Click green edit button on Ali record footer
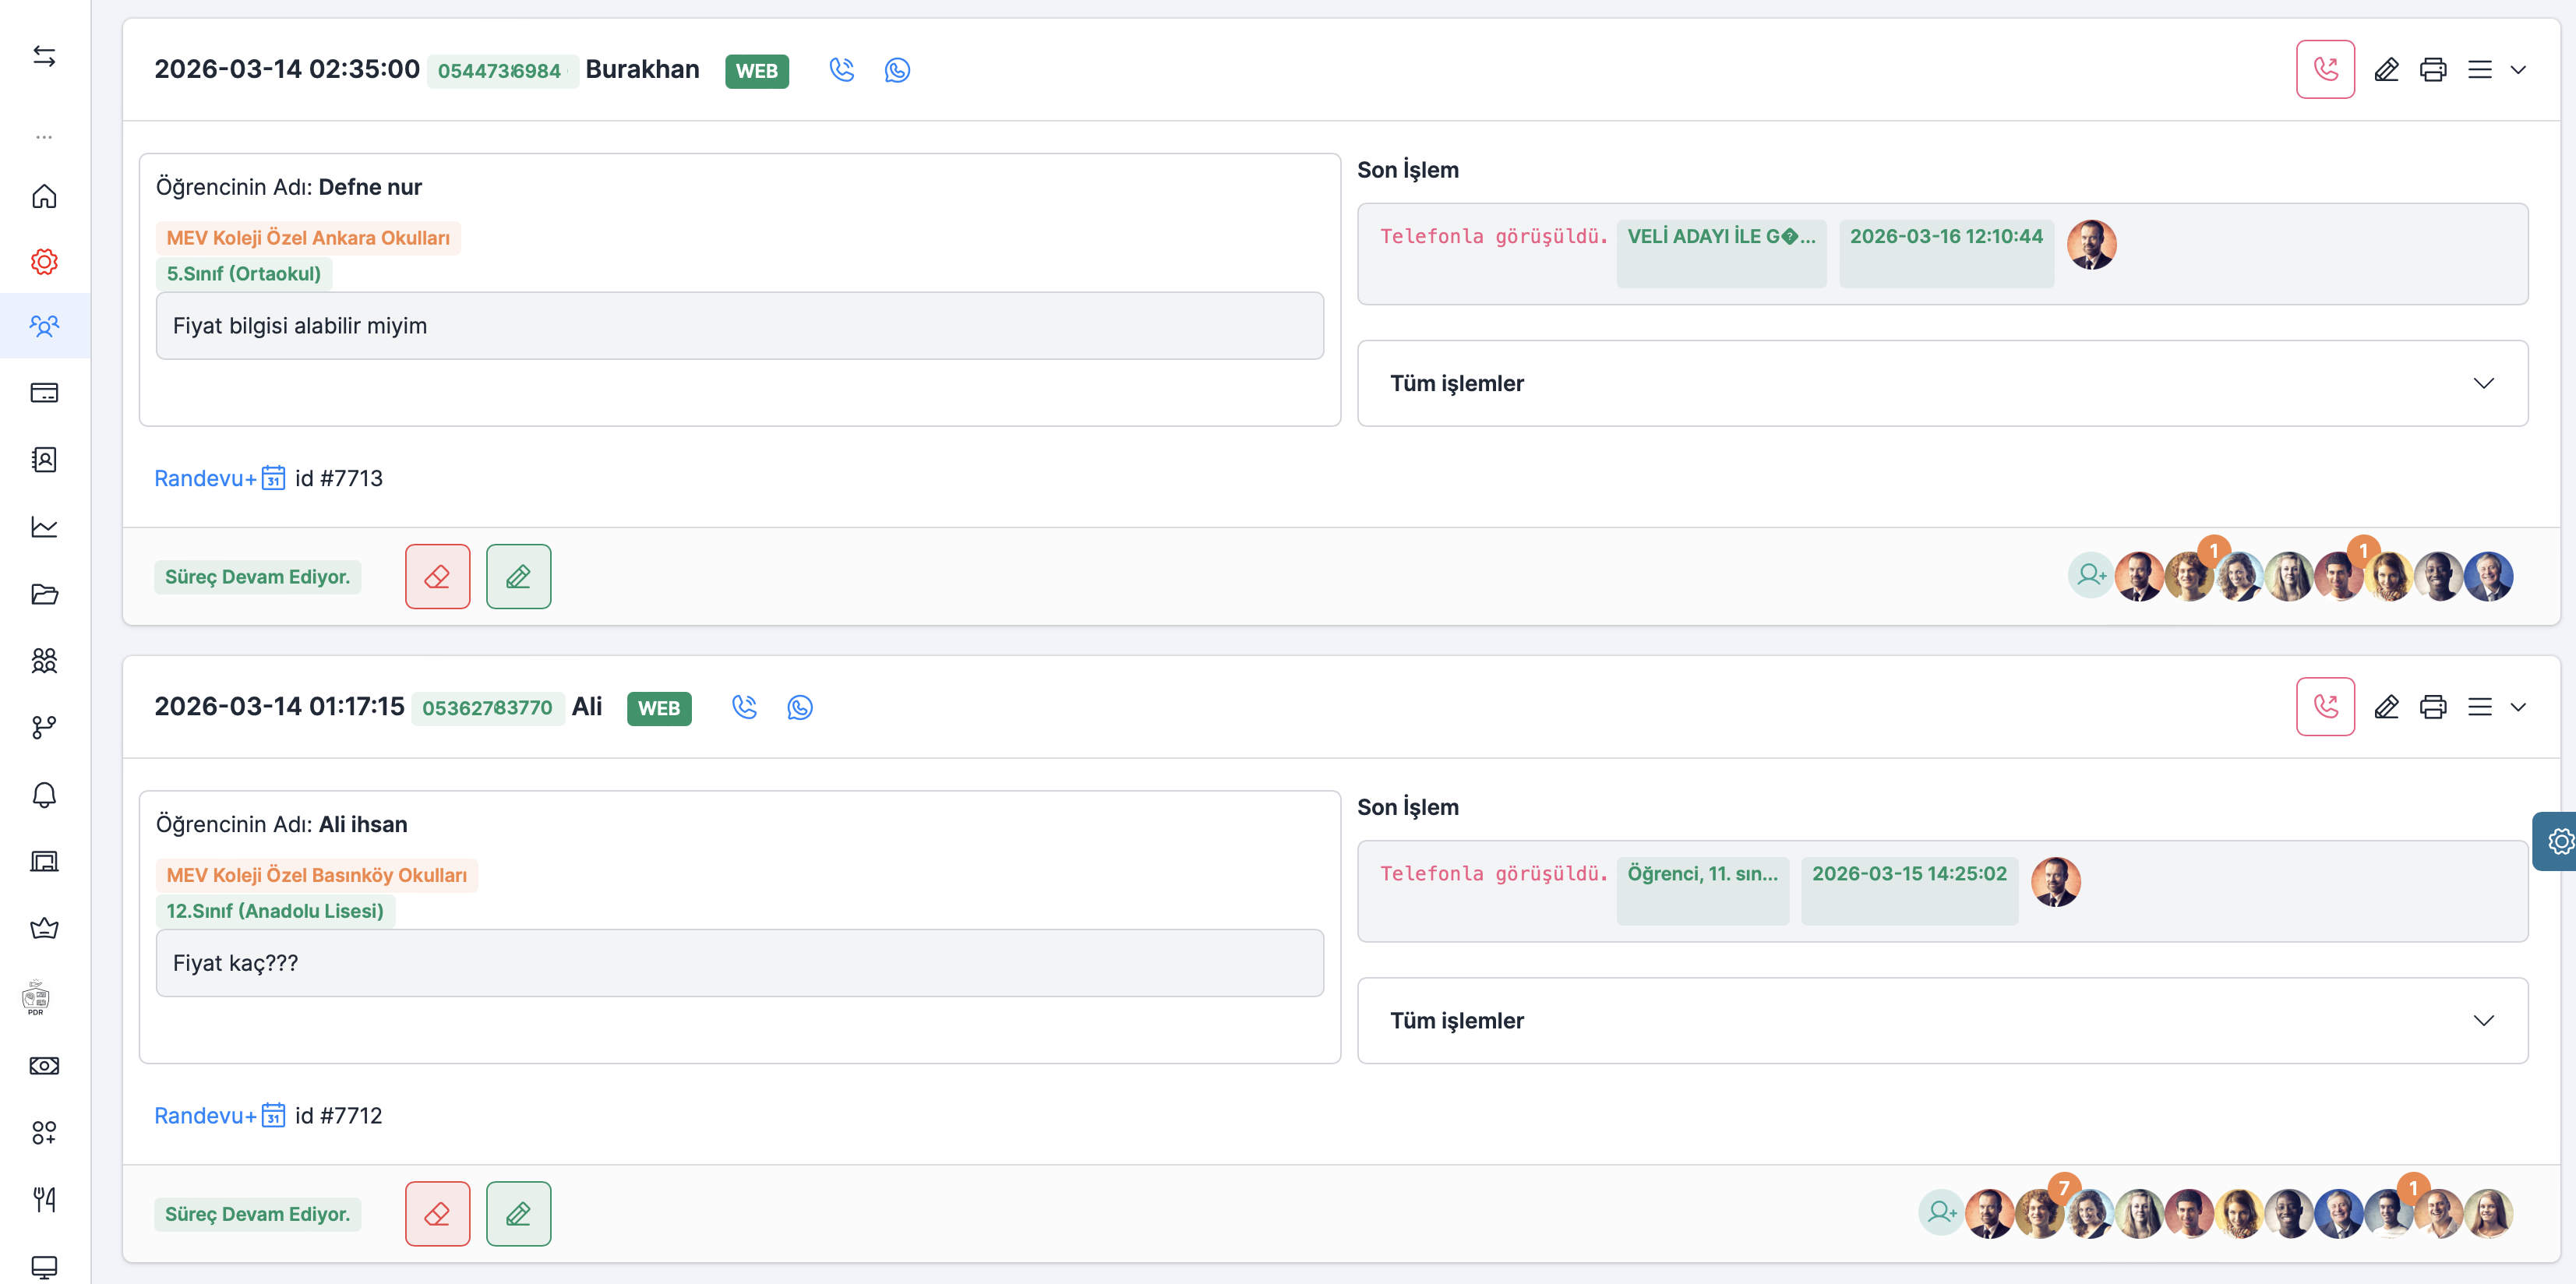 pos(518,1214)
